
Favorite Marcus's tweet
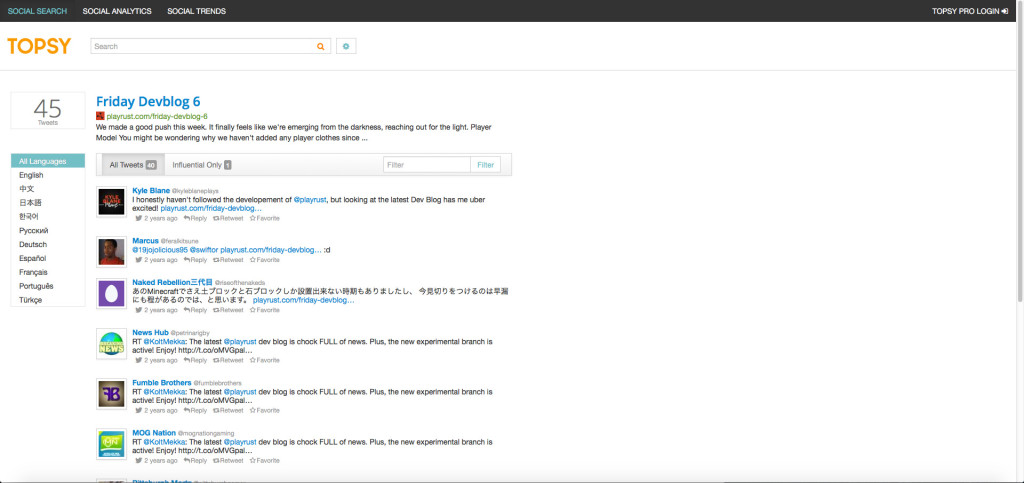[264, 260]
